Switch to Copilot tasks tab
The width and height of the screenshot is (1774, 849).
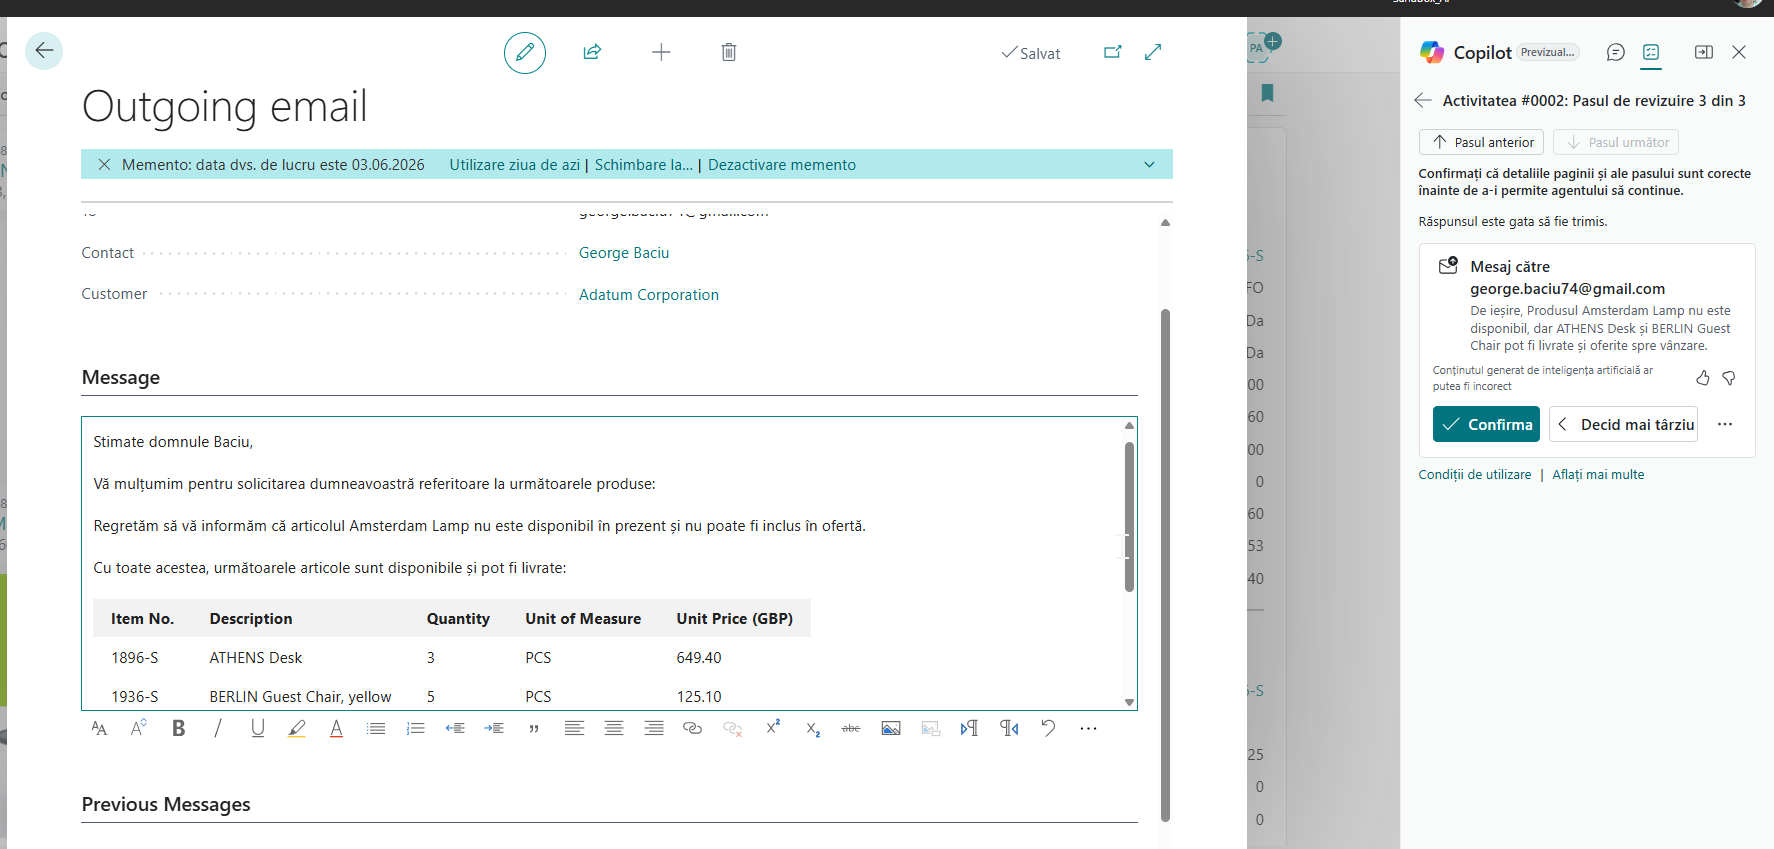point(1651,52)
